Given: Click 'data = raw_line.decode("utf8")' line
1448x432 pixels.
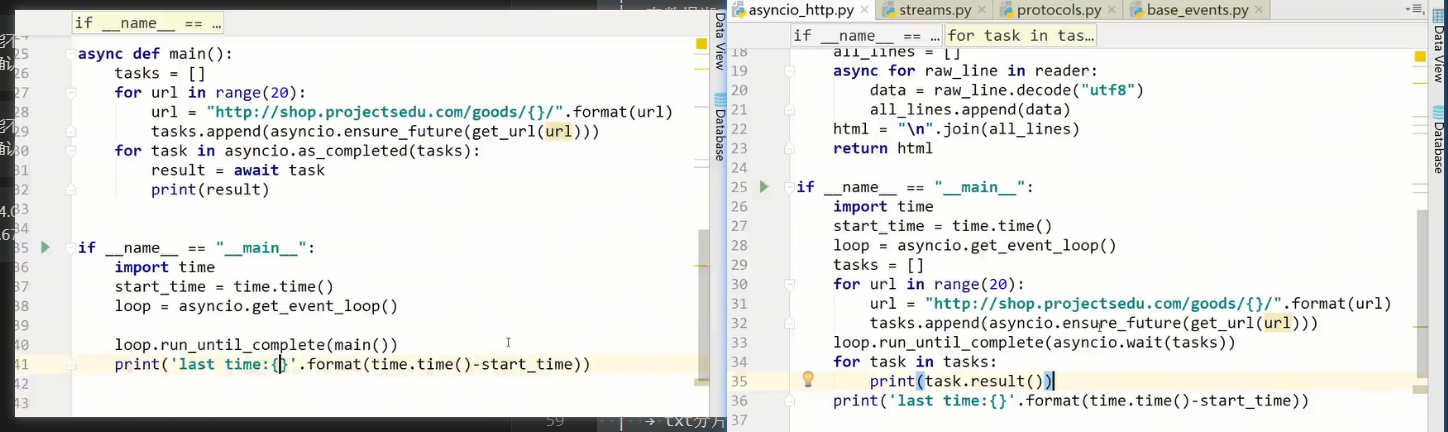Looking at the screenshot, I should pyautogui.click(x=1006, y=90).
